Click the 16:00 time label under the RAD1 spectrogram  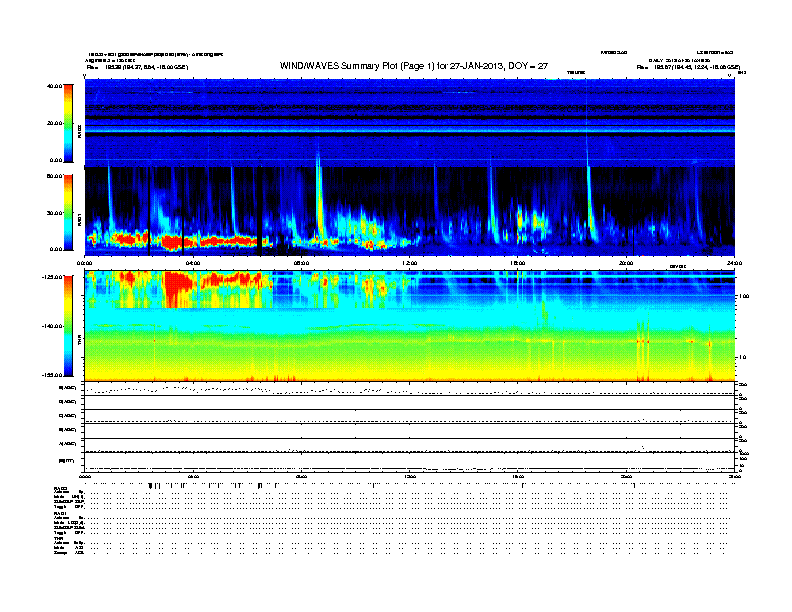click(x=518, y=263)
